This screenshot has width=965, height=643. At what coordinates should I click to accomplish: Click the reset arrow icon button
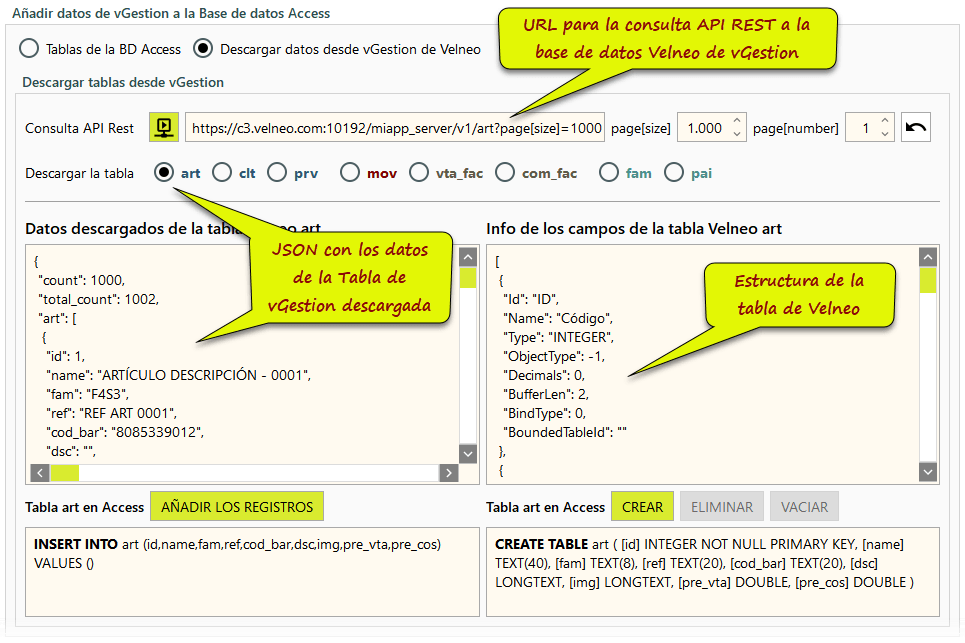click(x=916, y=128)
